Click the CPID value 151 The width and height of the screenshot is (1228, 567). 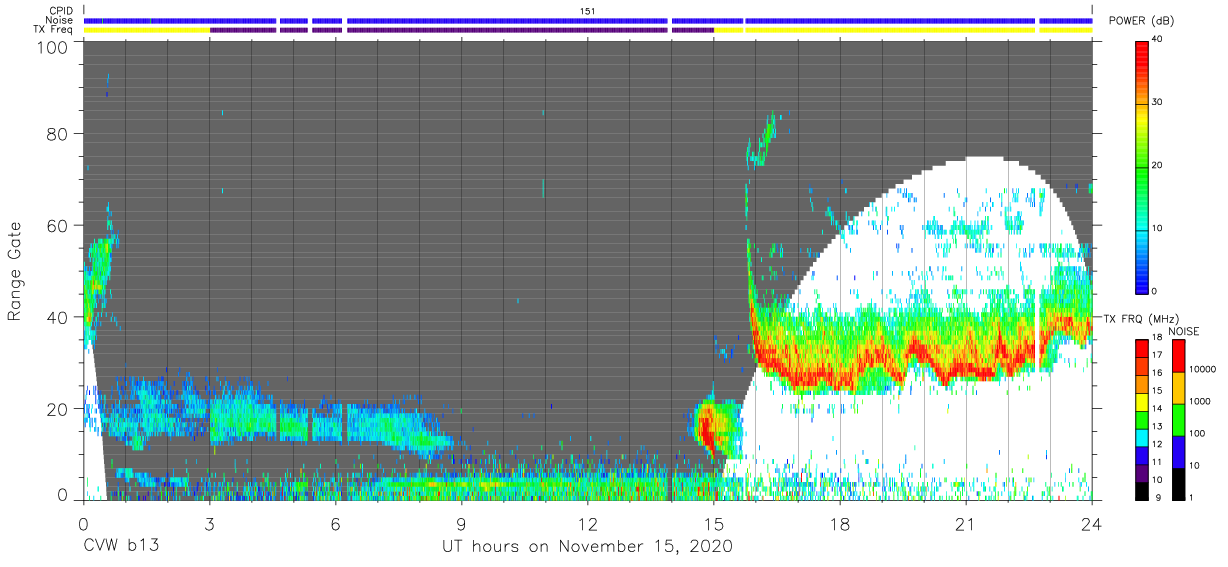588,10
